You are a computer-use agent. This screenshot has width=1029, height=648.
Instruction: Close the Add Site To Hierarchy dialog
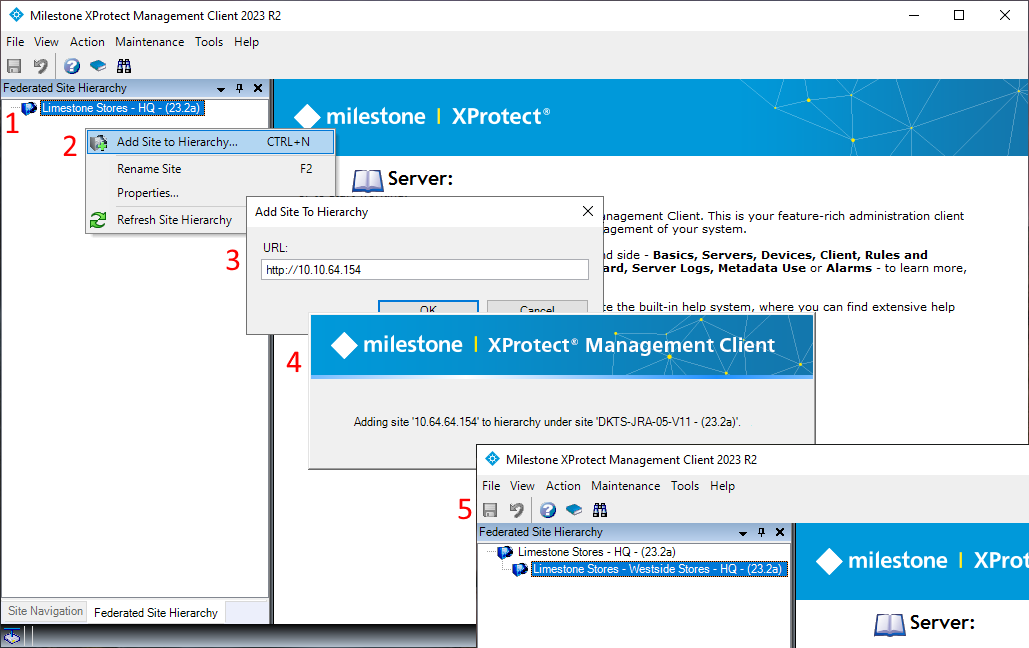click(x=588, y=211)
